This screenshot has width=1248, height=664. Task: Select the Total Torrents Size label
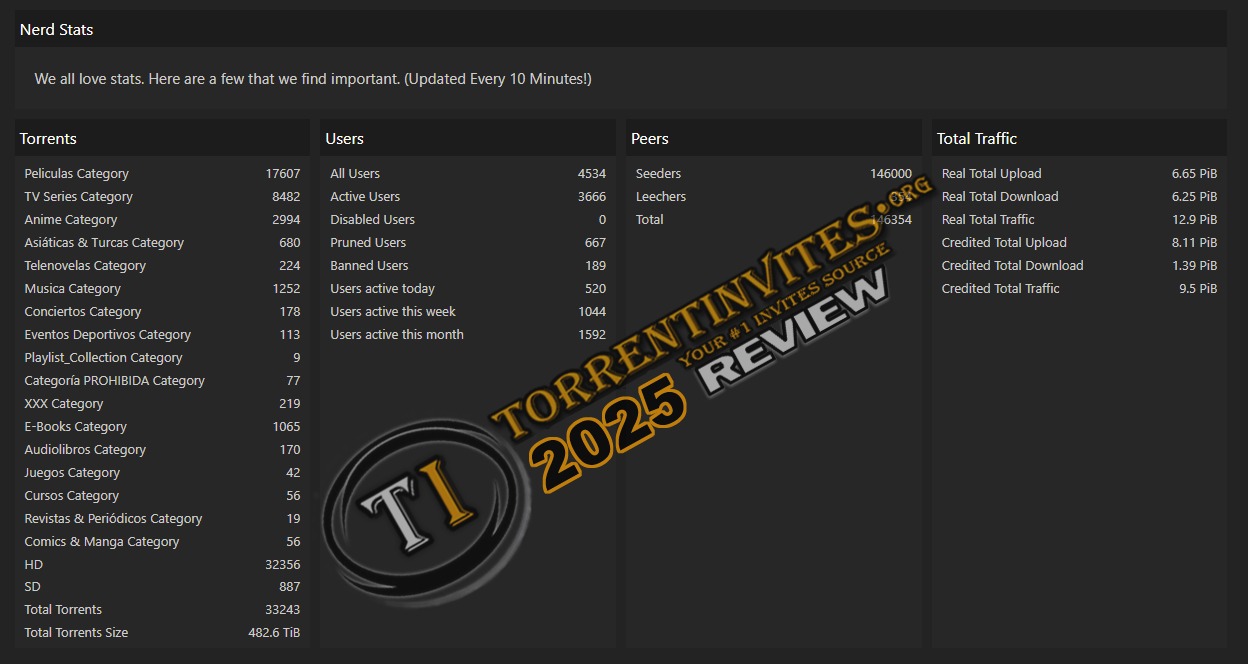76,633
